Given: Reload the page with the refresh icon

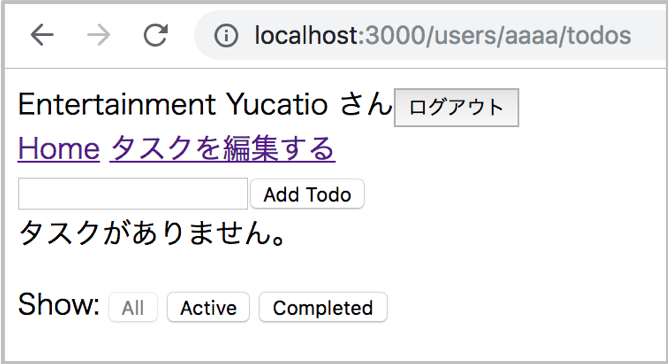Looking at the screenshot, I should coord(155,35).
